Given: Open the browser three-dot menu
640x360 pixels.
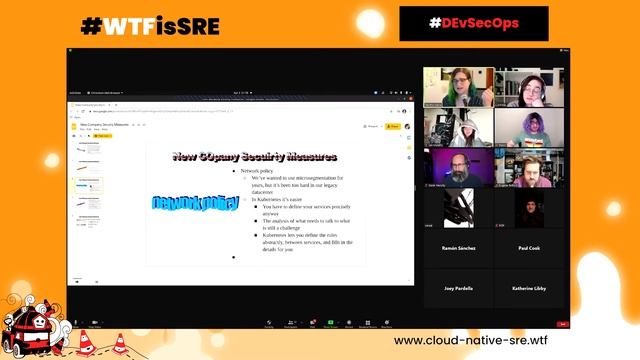Looking at the screenshot, I should 411,111.
